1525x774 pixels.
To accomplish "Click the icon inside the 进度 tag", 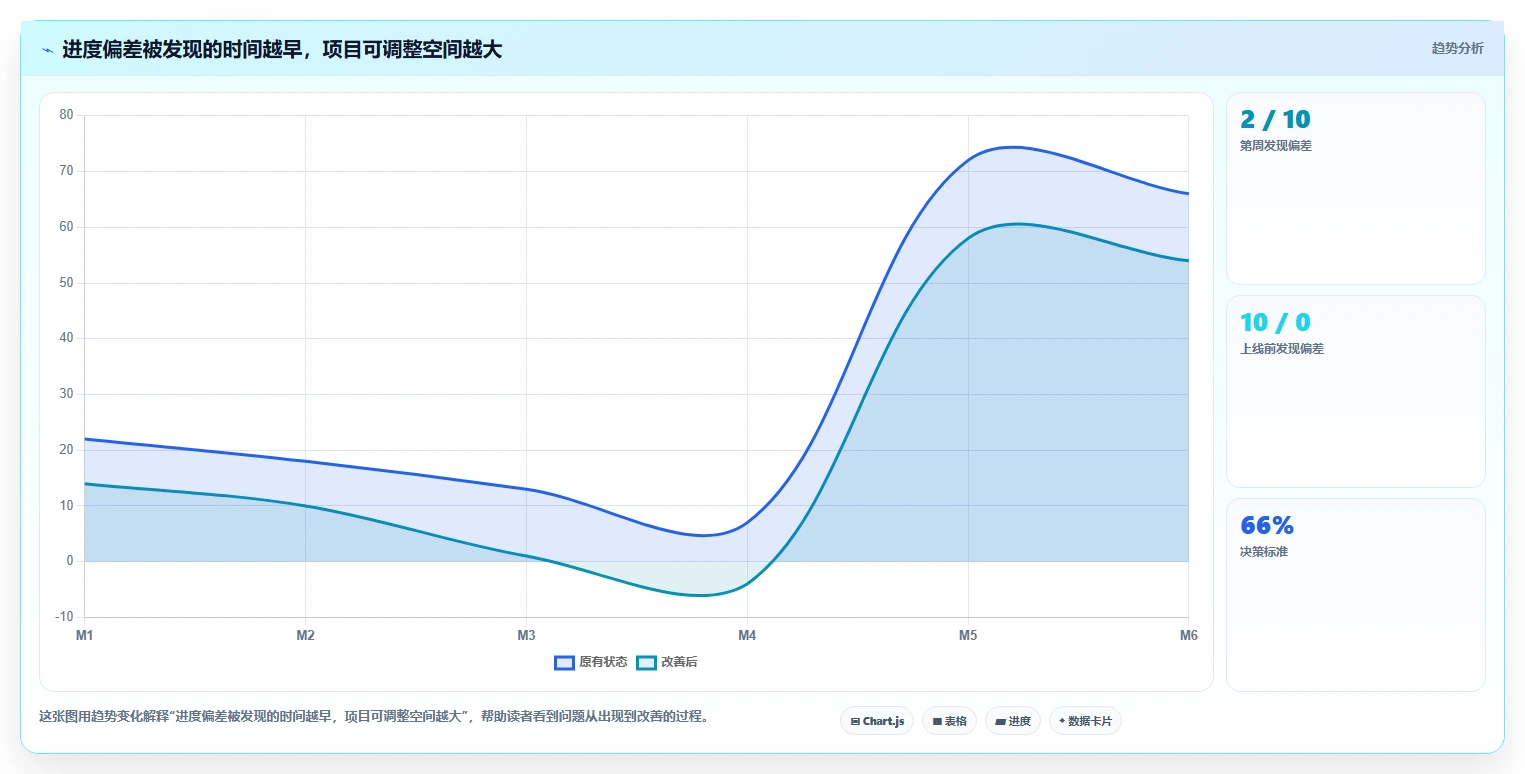I will click(x=1000, y=721).
